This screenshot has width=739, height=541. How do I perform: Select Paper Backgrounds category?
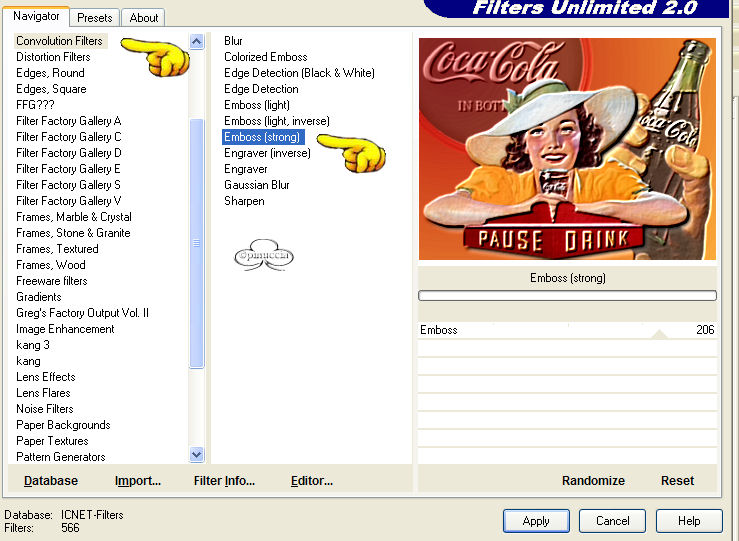(63, 425)
